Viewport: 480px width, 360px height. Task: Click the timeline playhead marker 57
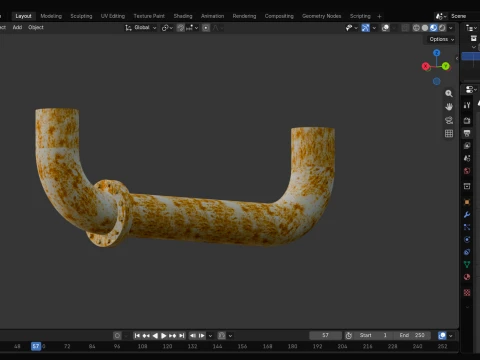pyautogui.click(x=36, y=346)
